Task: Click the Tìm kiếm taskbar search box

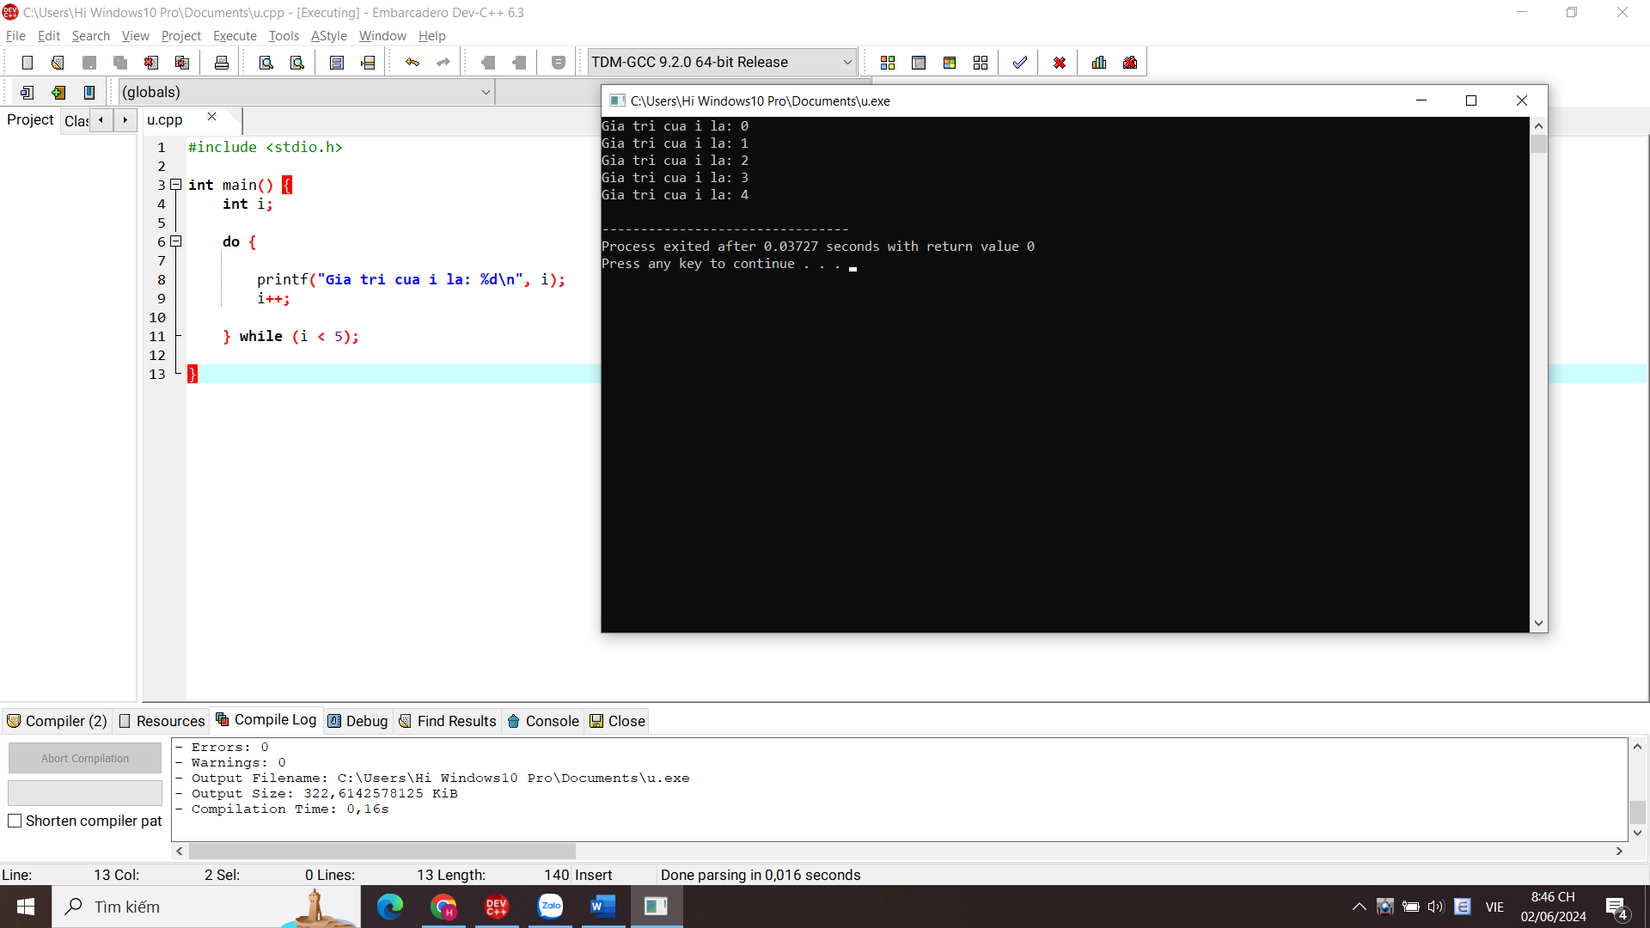Action: 206,907
